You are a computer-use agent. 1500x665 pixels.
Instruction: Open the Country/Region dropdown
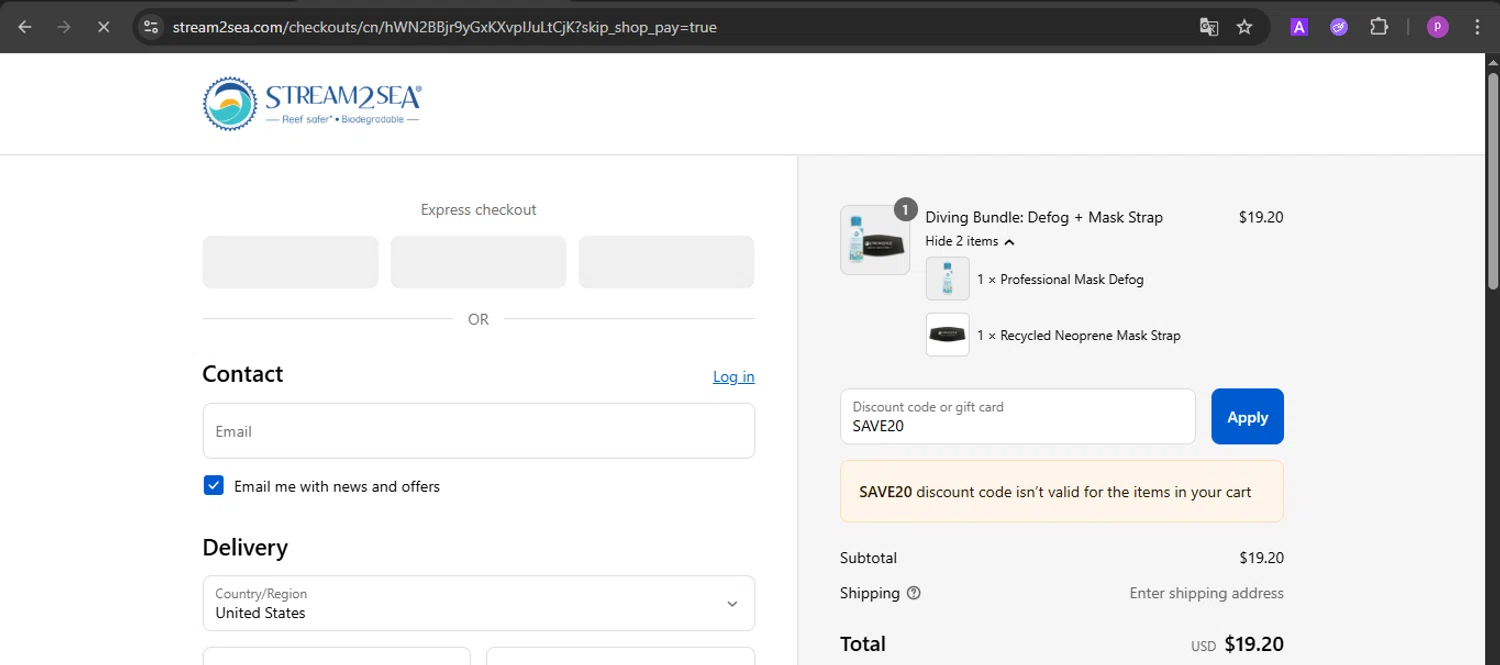479,603
